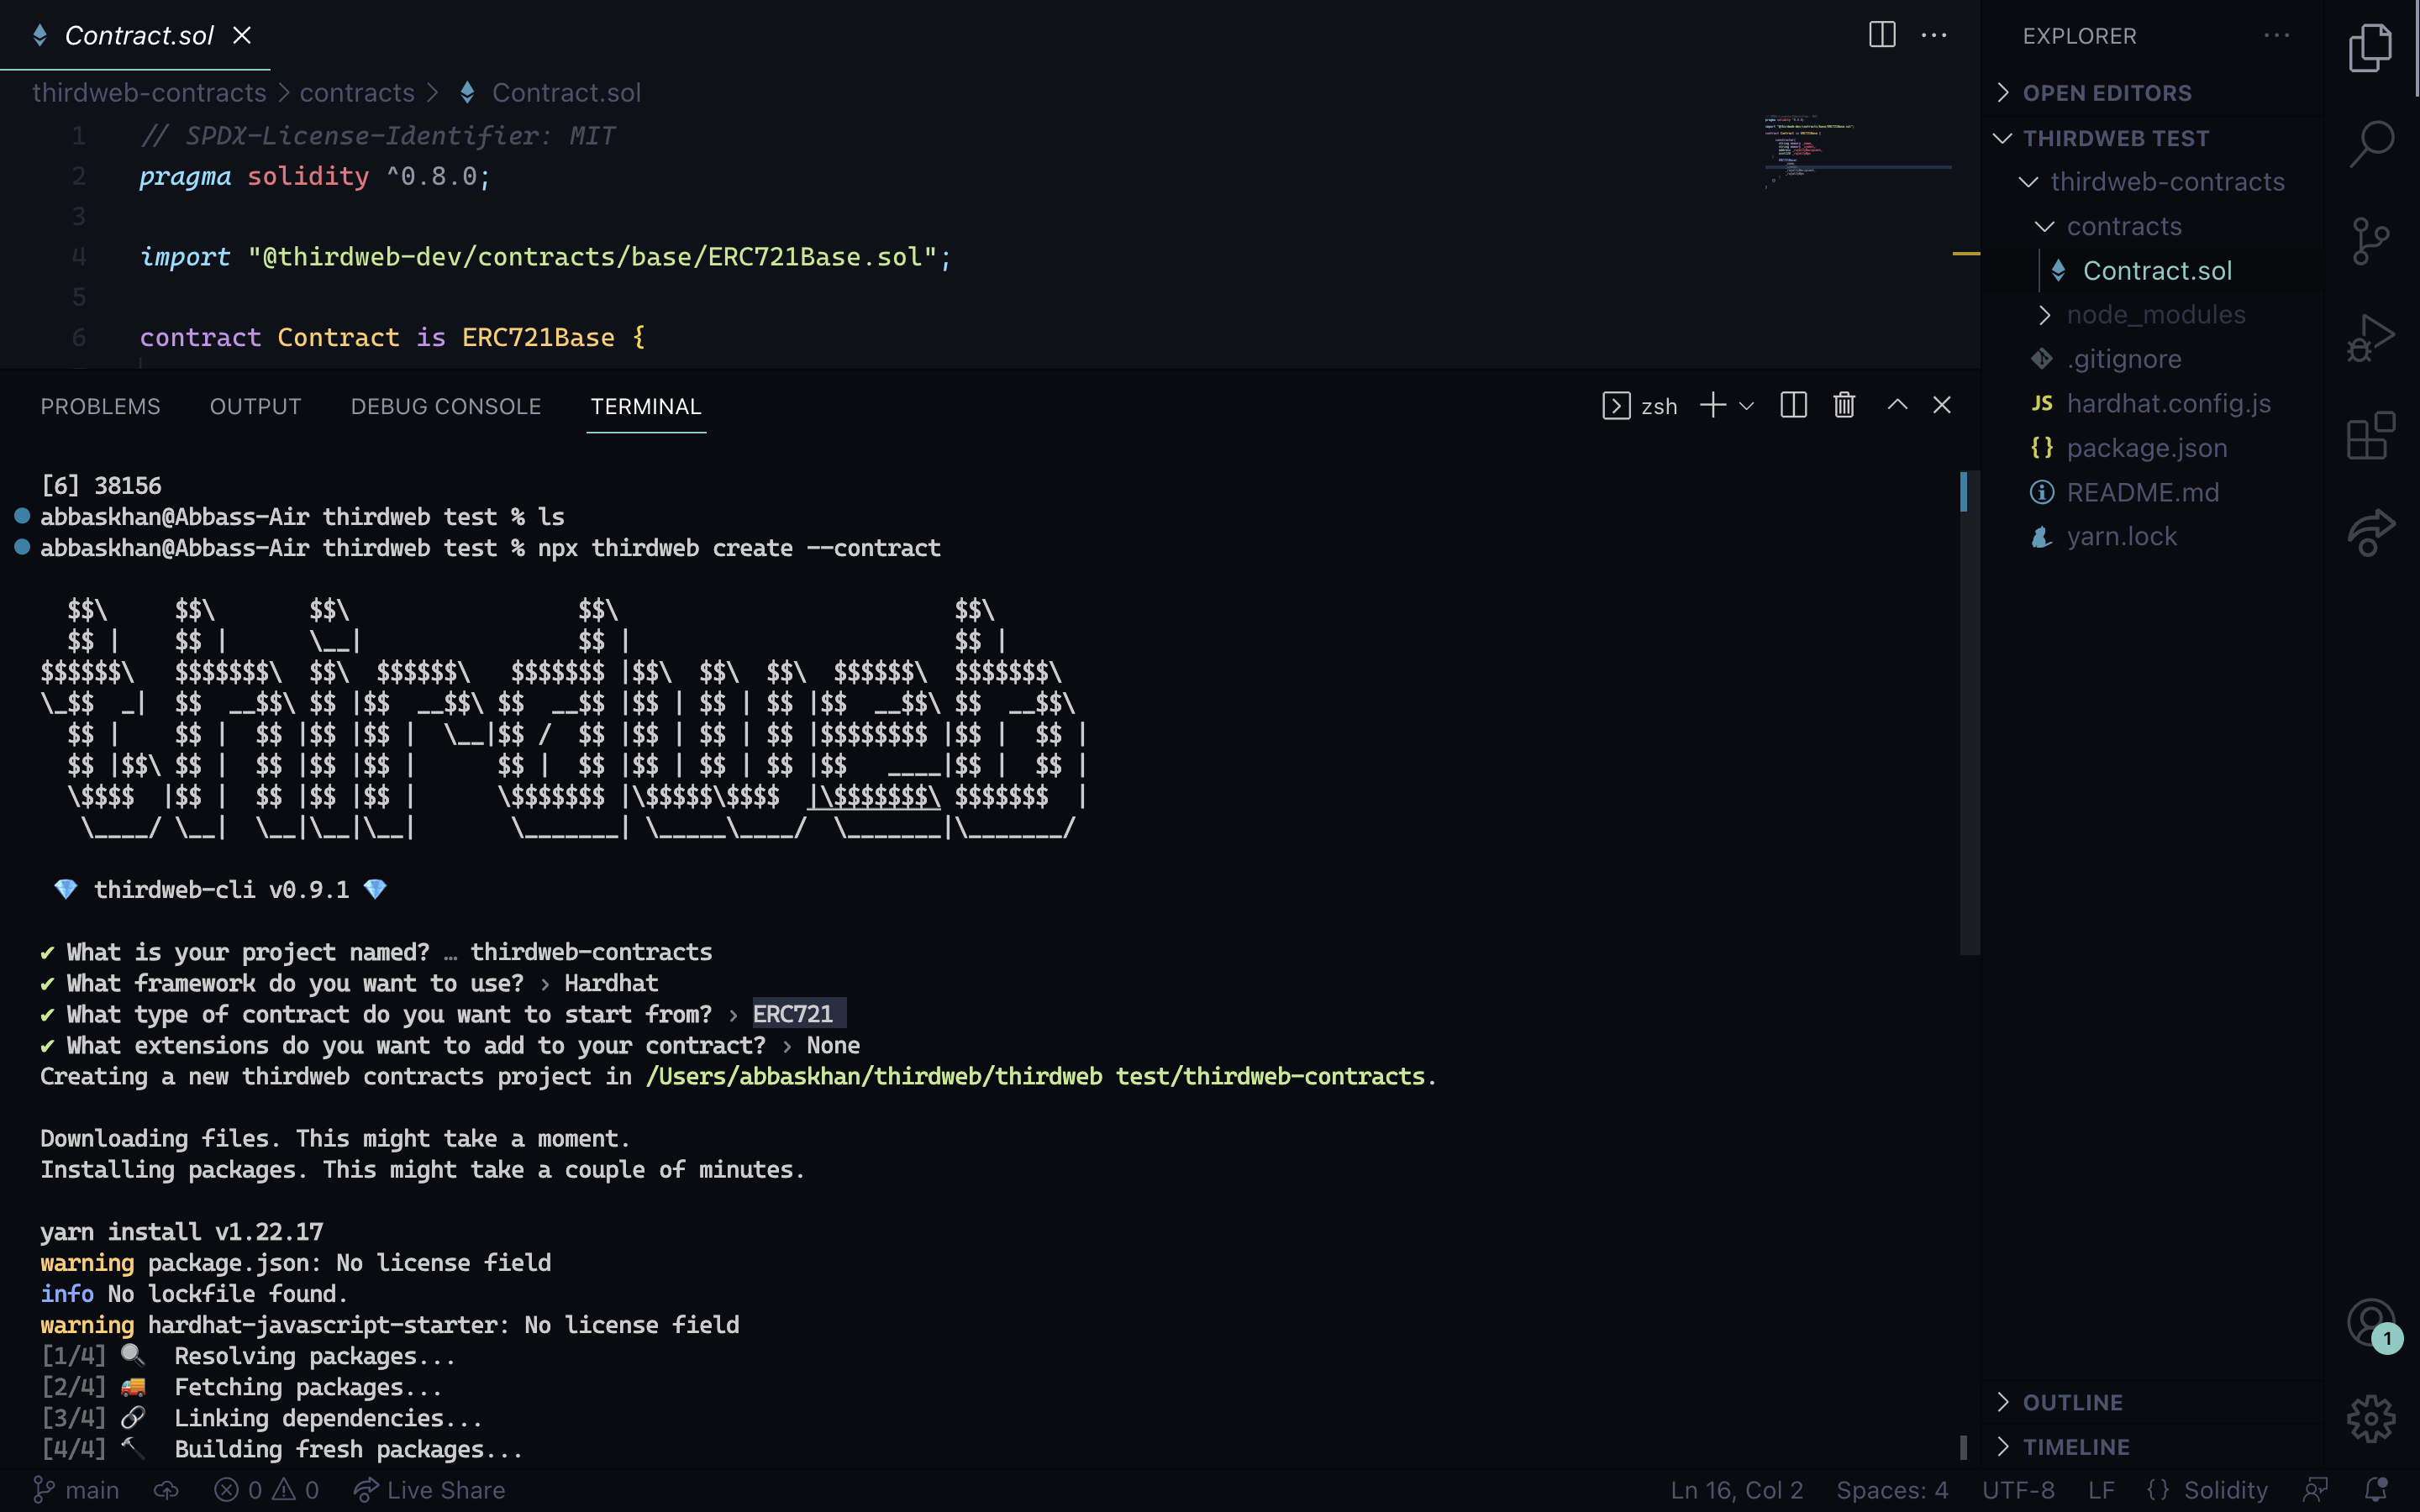Open the Run and Debug view
This screenshot has height=1512, width=2420.
(x=2370, y=338)
